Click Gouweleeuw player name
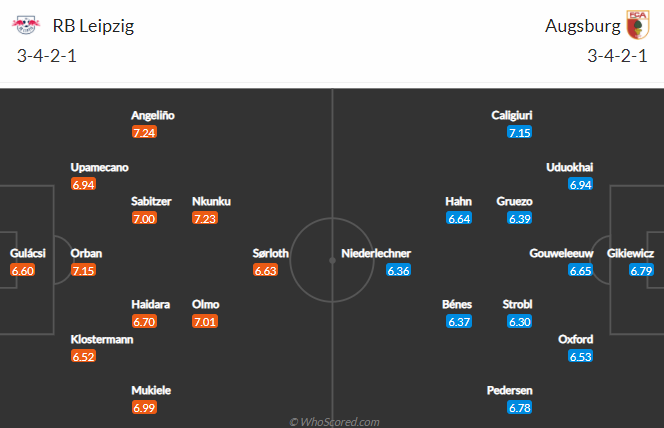Viewport: 664px width, 428px height. [x=561, y=253]
